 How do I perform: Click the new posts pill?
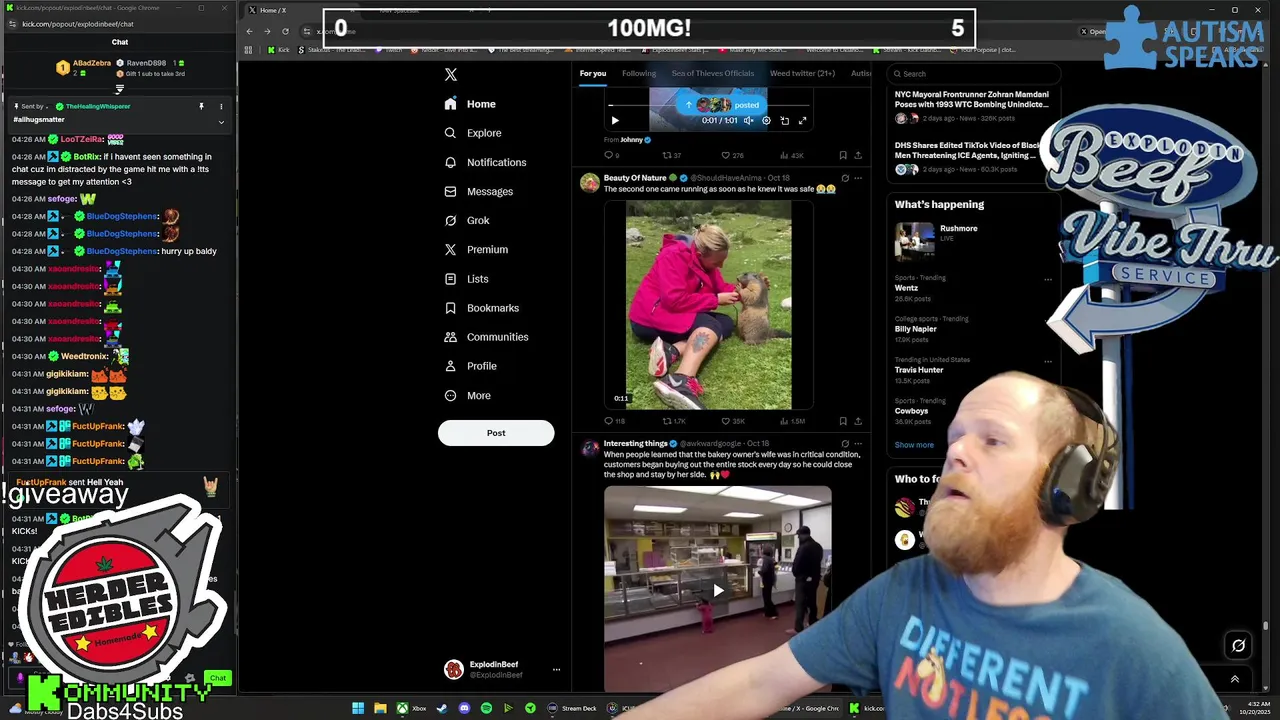coord(721,104)
